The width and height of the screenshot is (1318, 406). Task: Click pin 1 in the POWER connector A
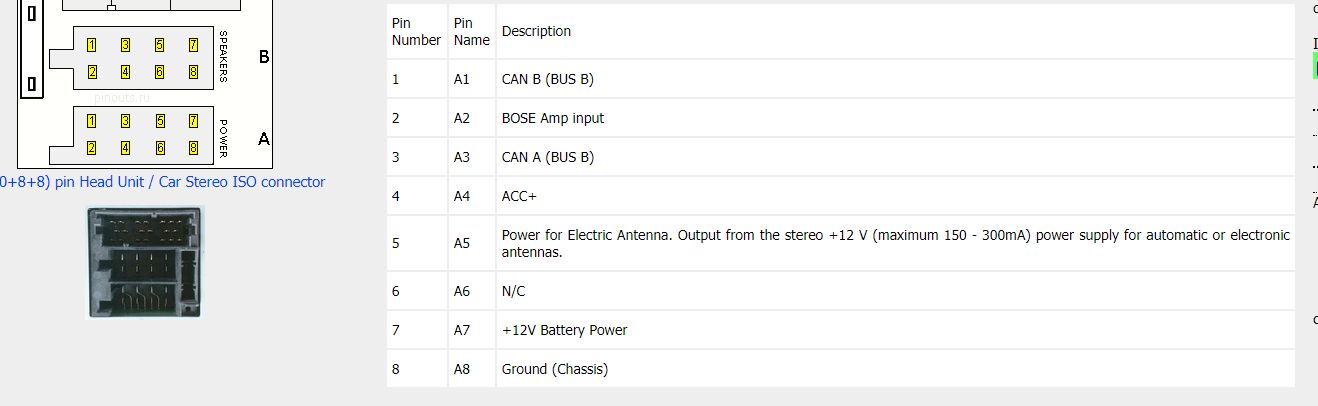click(x=92, y=121)
